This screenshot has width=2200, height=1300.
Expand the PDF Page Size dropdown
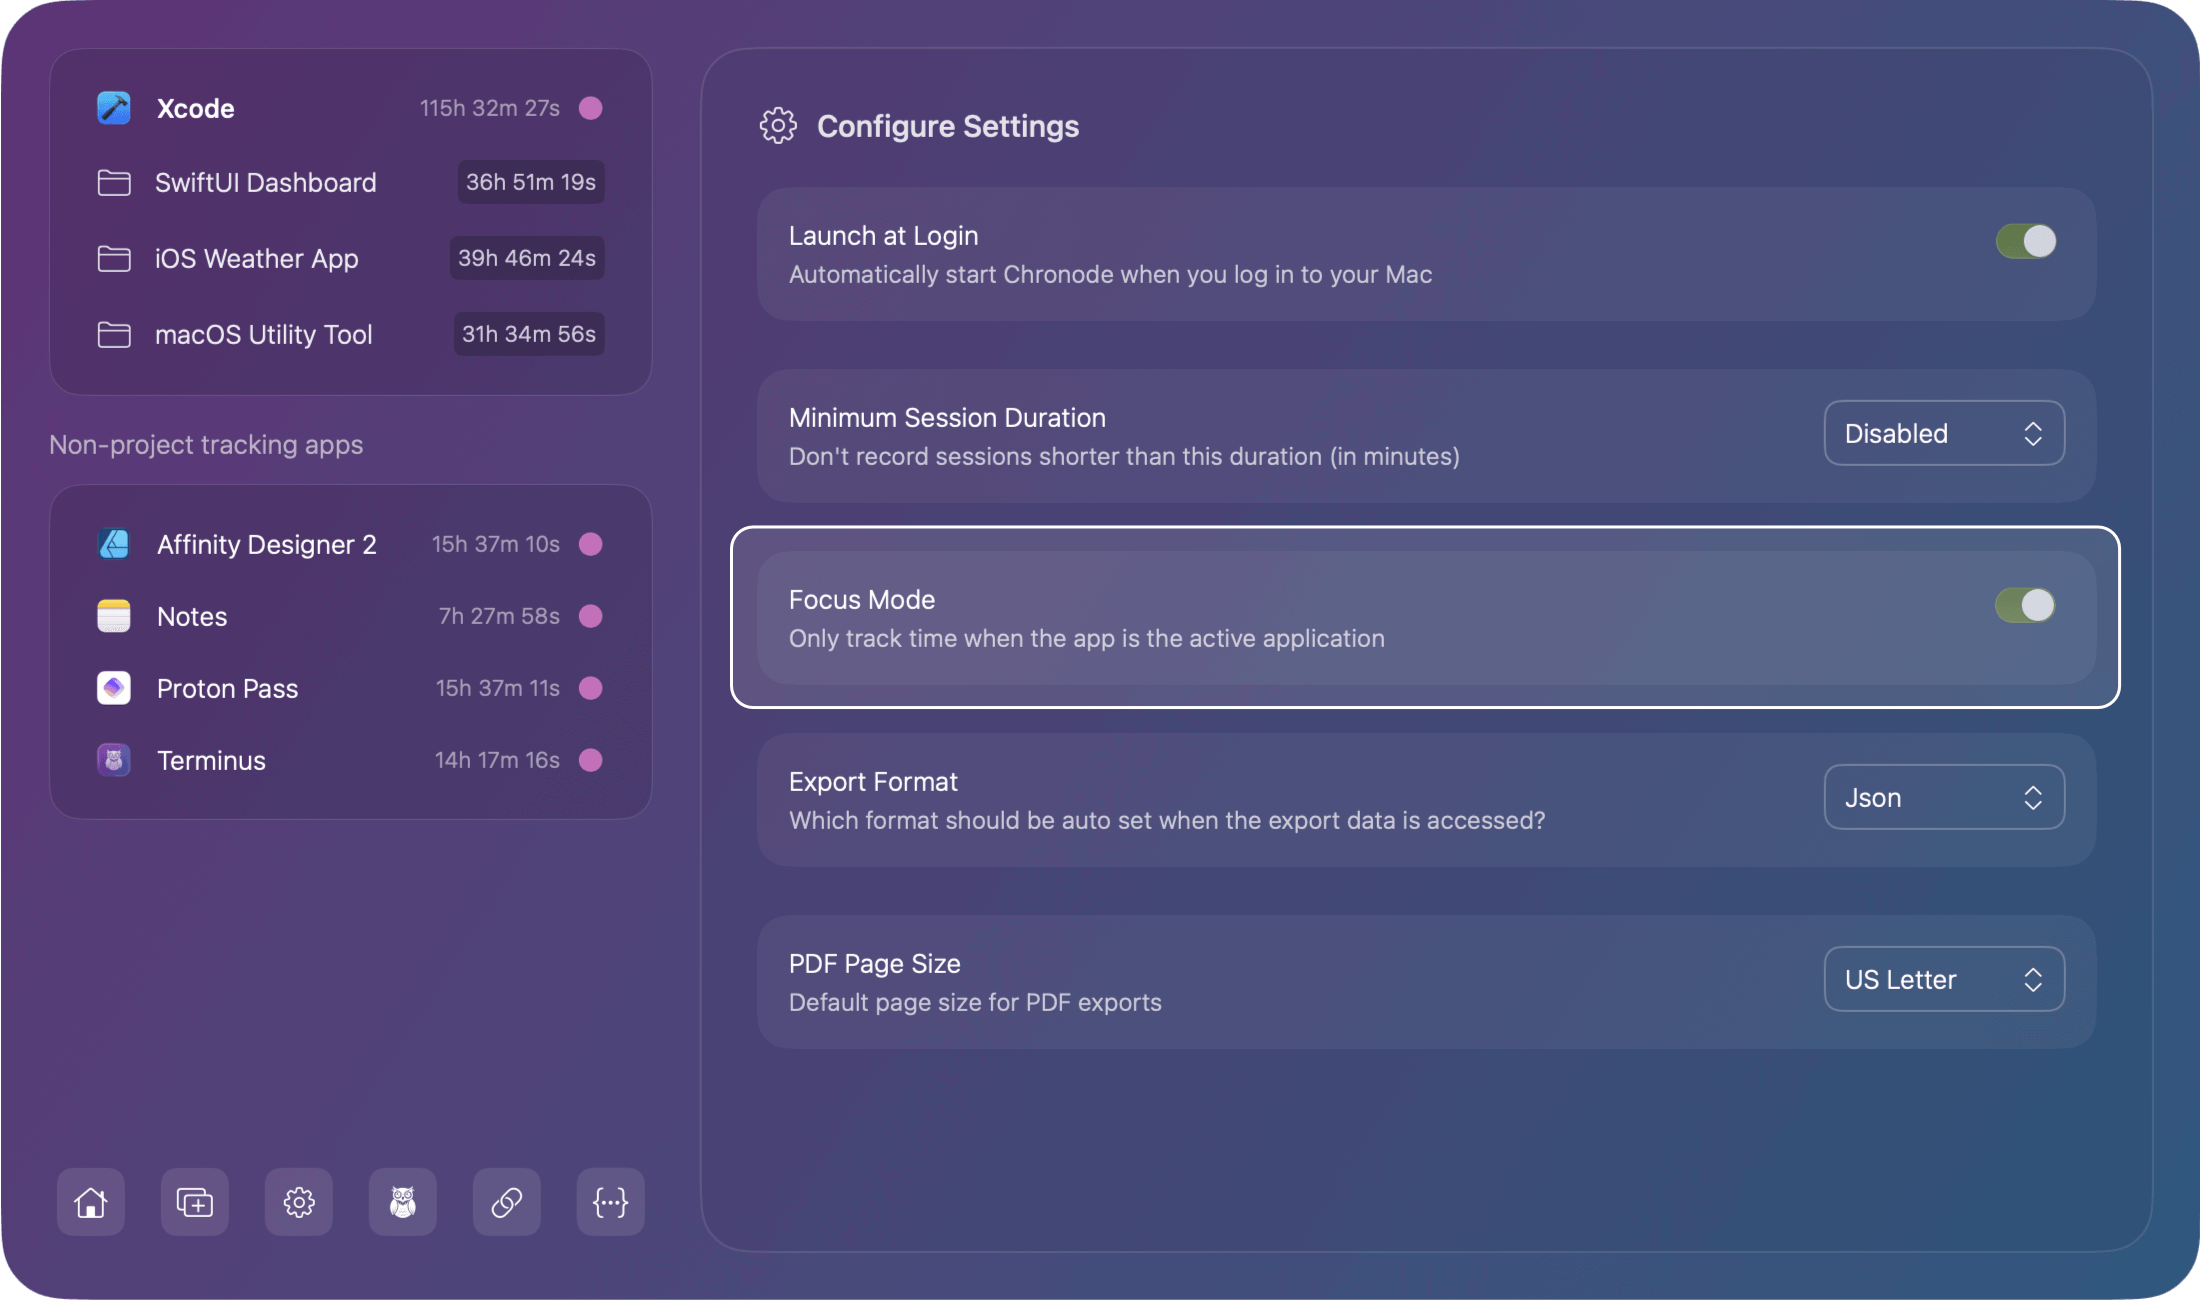pyautogui.click(x=1944, y=979)
